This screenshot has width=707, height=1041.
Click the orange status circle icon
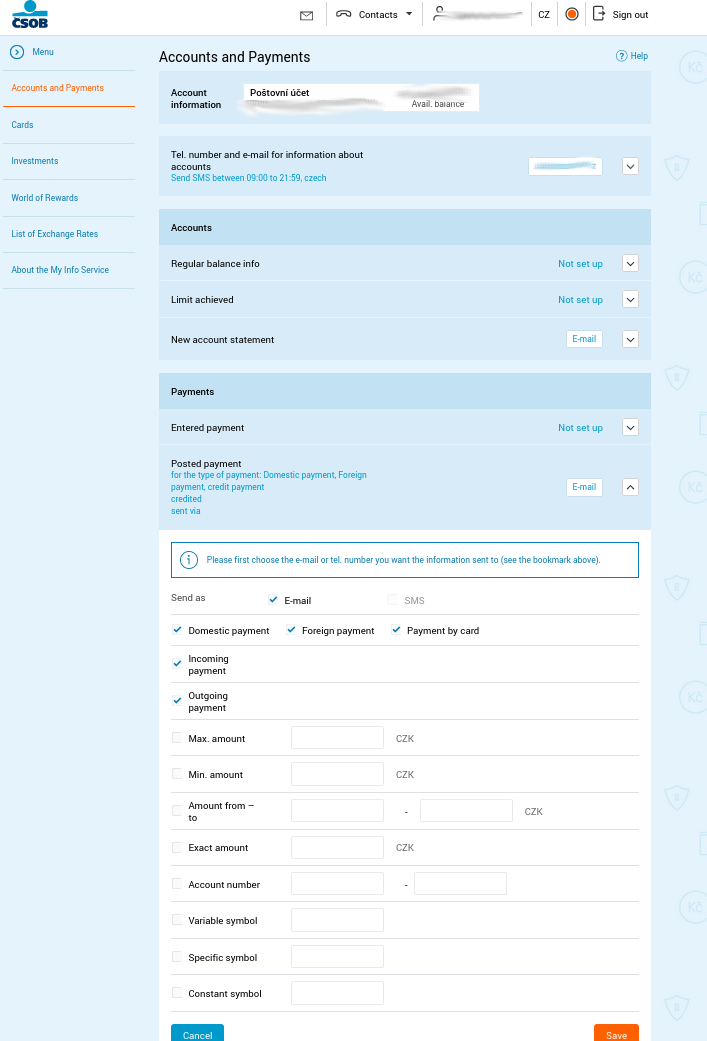coord(572,14)
